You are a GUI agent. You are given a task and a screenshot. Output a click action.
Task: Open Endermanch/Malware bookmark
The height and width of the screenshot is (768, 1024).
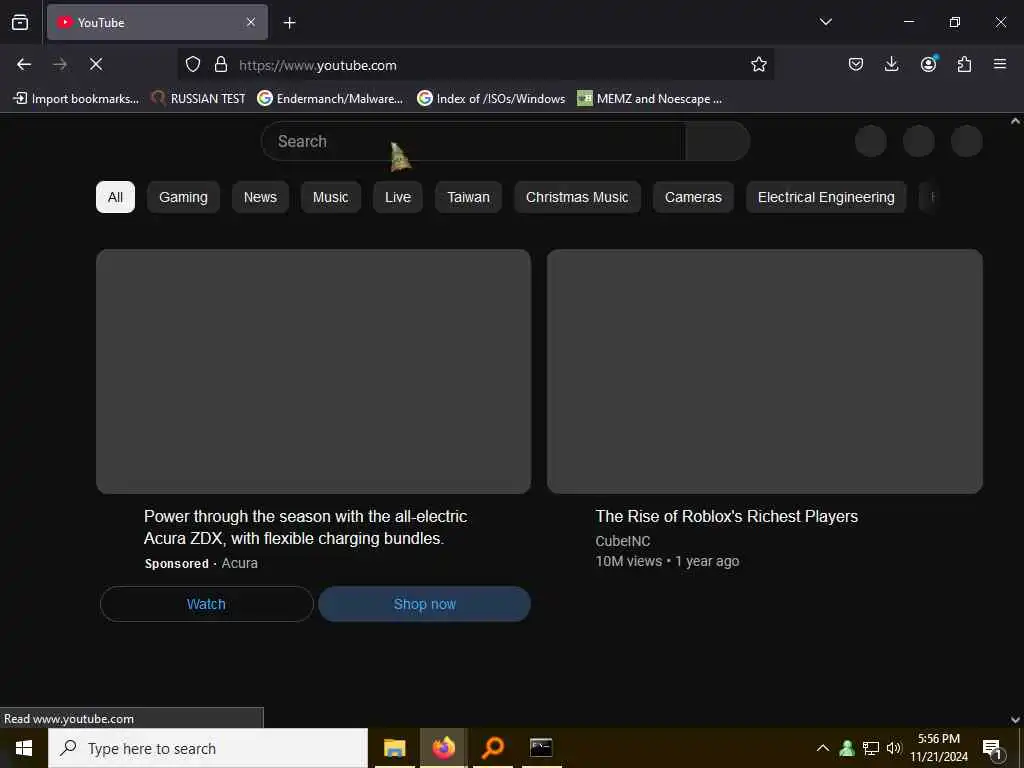coord(330,99)
